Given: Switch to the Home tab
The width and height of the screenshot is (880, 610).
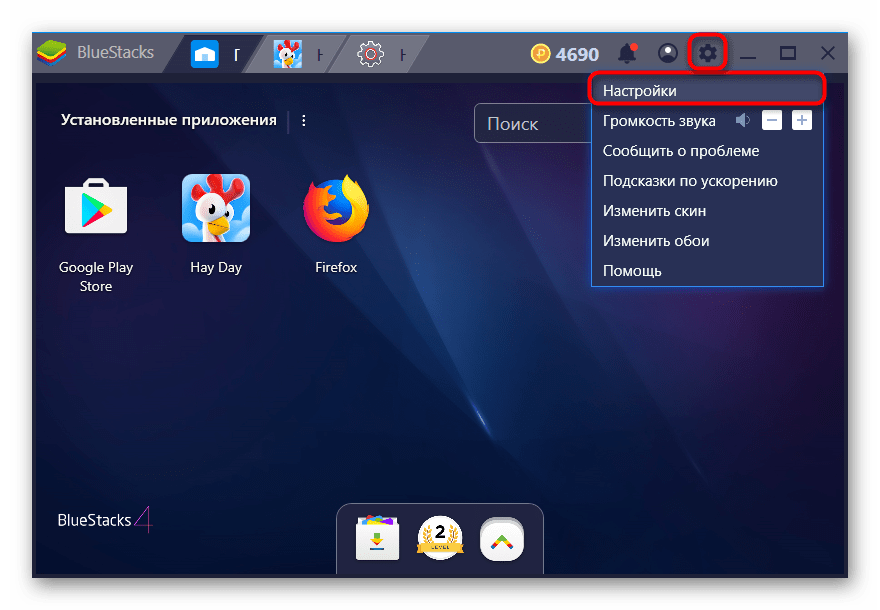Looking at the screenshot, I should click(x=215, y=53).
